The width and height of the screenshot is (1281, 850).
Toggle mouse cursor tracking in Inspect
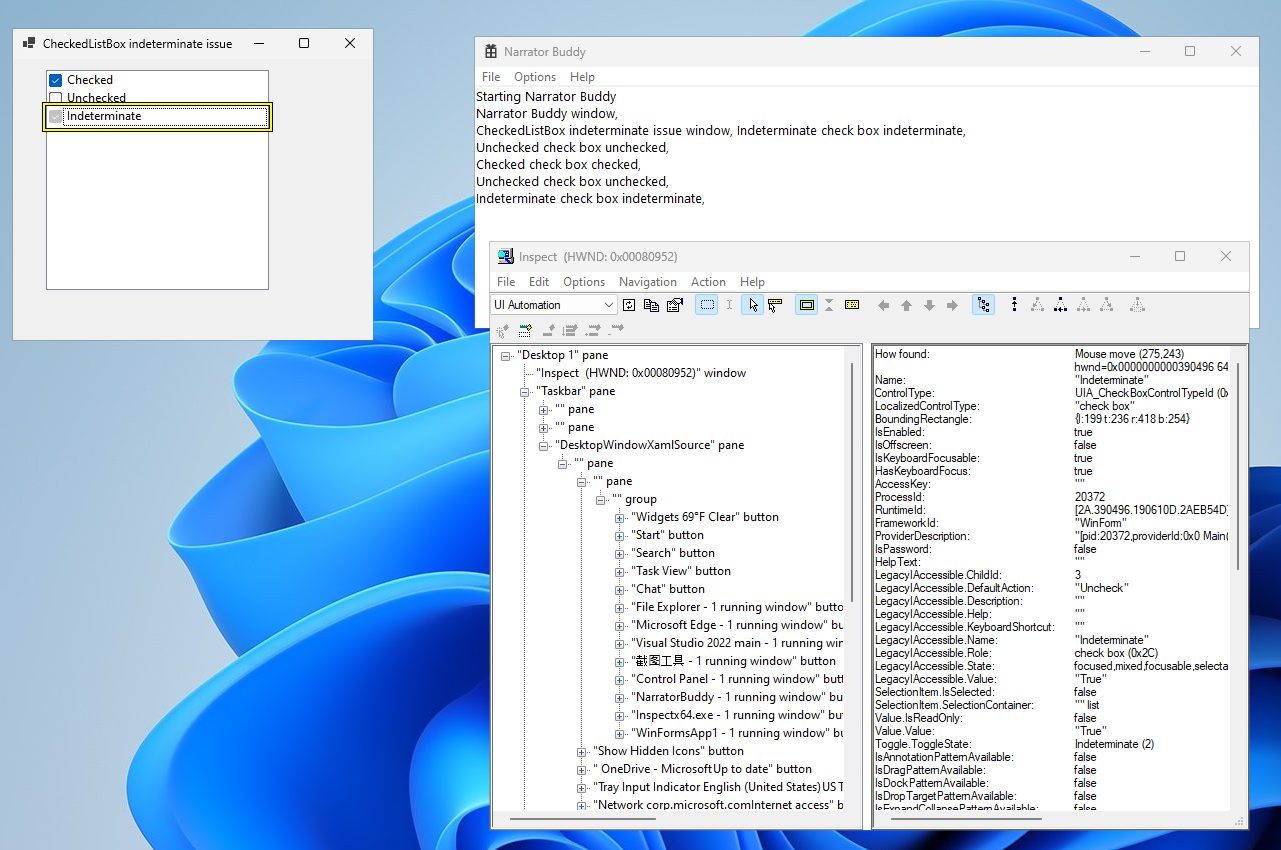coord(752,304)
